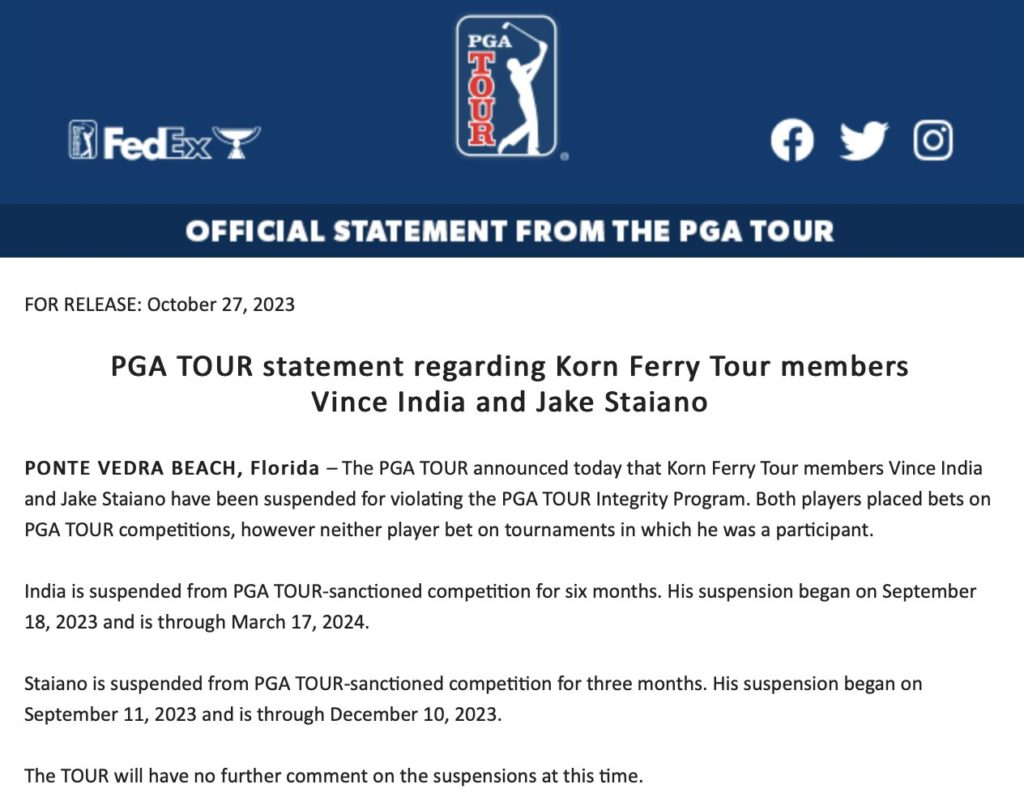Click the October 27, 2023 release date

click(221, 305)
